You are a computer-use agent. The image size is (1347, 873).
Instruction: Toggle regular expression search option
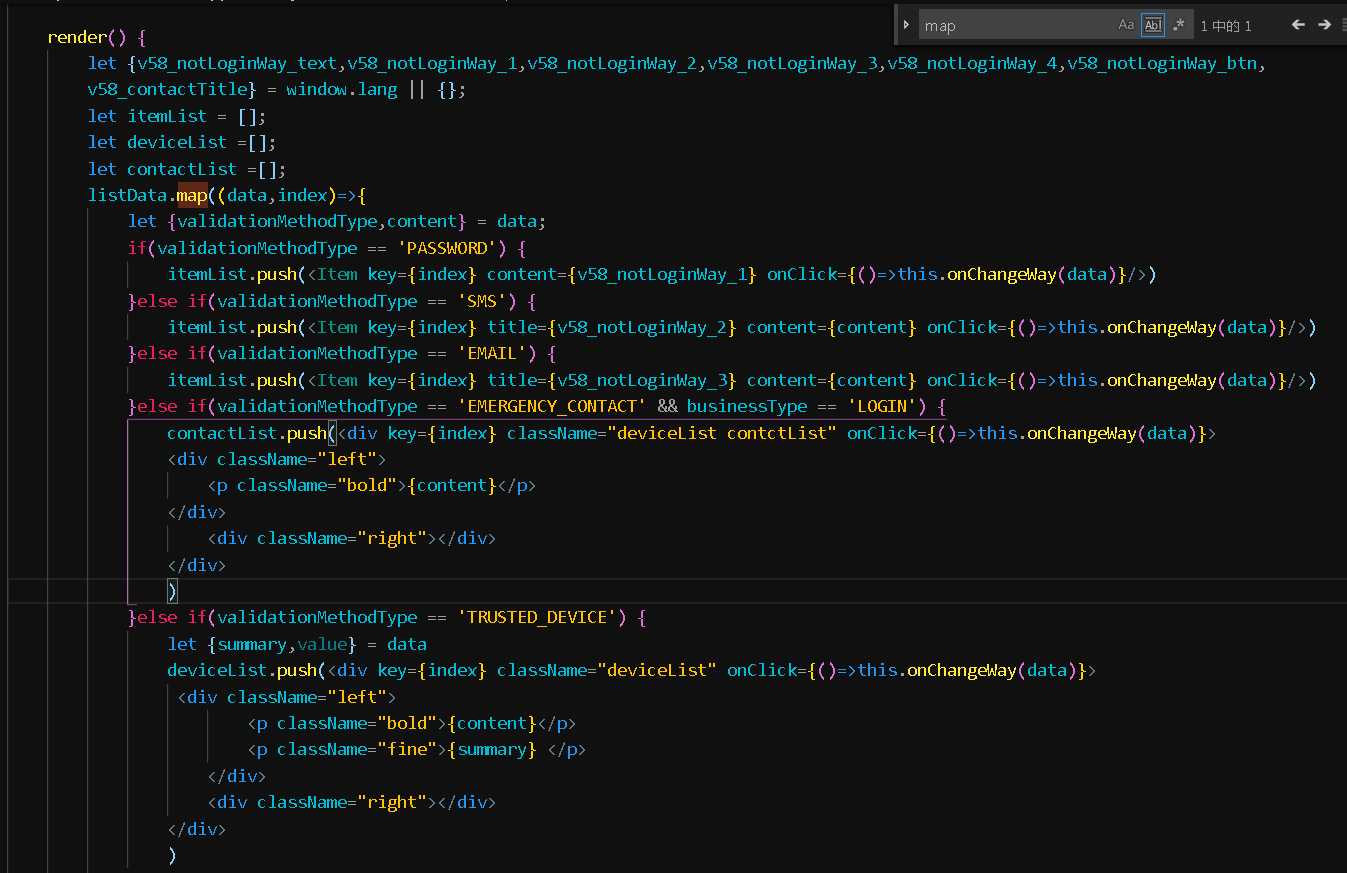(x=1179, y=25)
